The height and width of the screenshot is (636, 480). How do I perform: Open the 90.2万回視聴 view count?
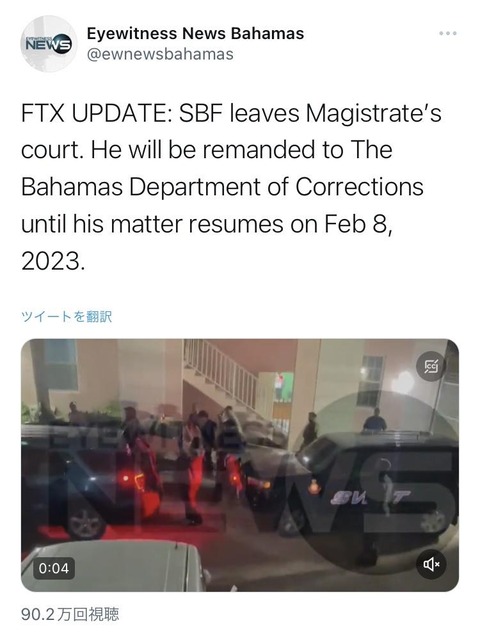tap(70, 614)
